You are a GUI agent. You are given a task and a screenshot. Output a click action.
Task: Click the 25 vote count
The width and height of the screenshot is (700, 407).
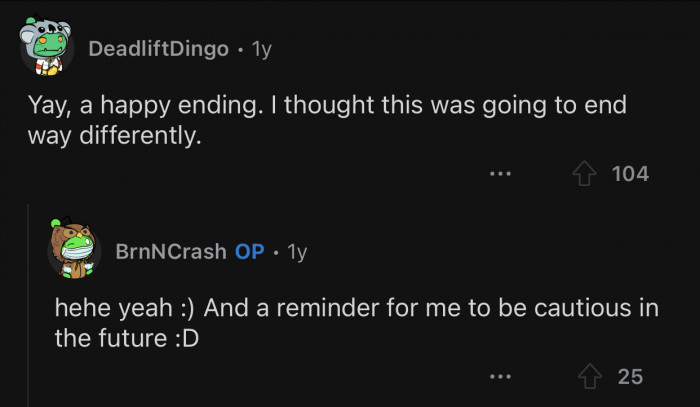[630, 377]
